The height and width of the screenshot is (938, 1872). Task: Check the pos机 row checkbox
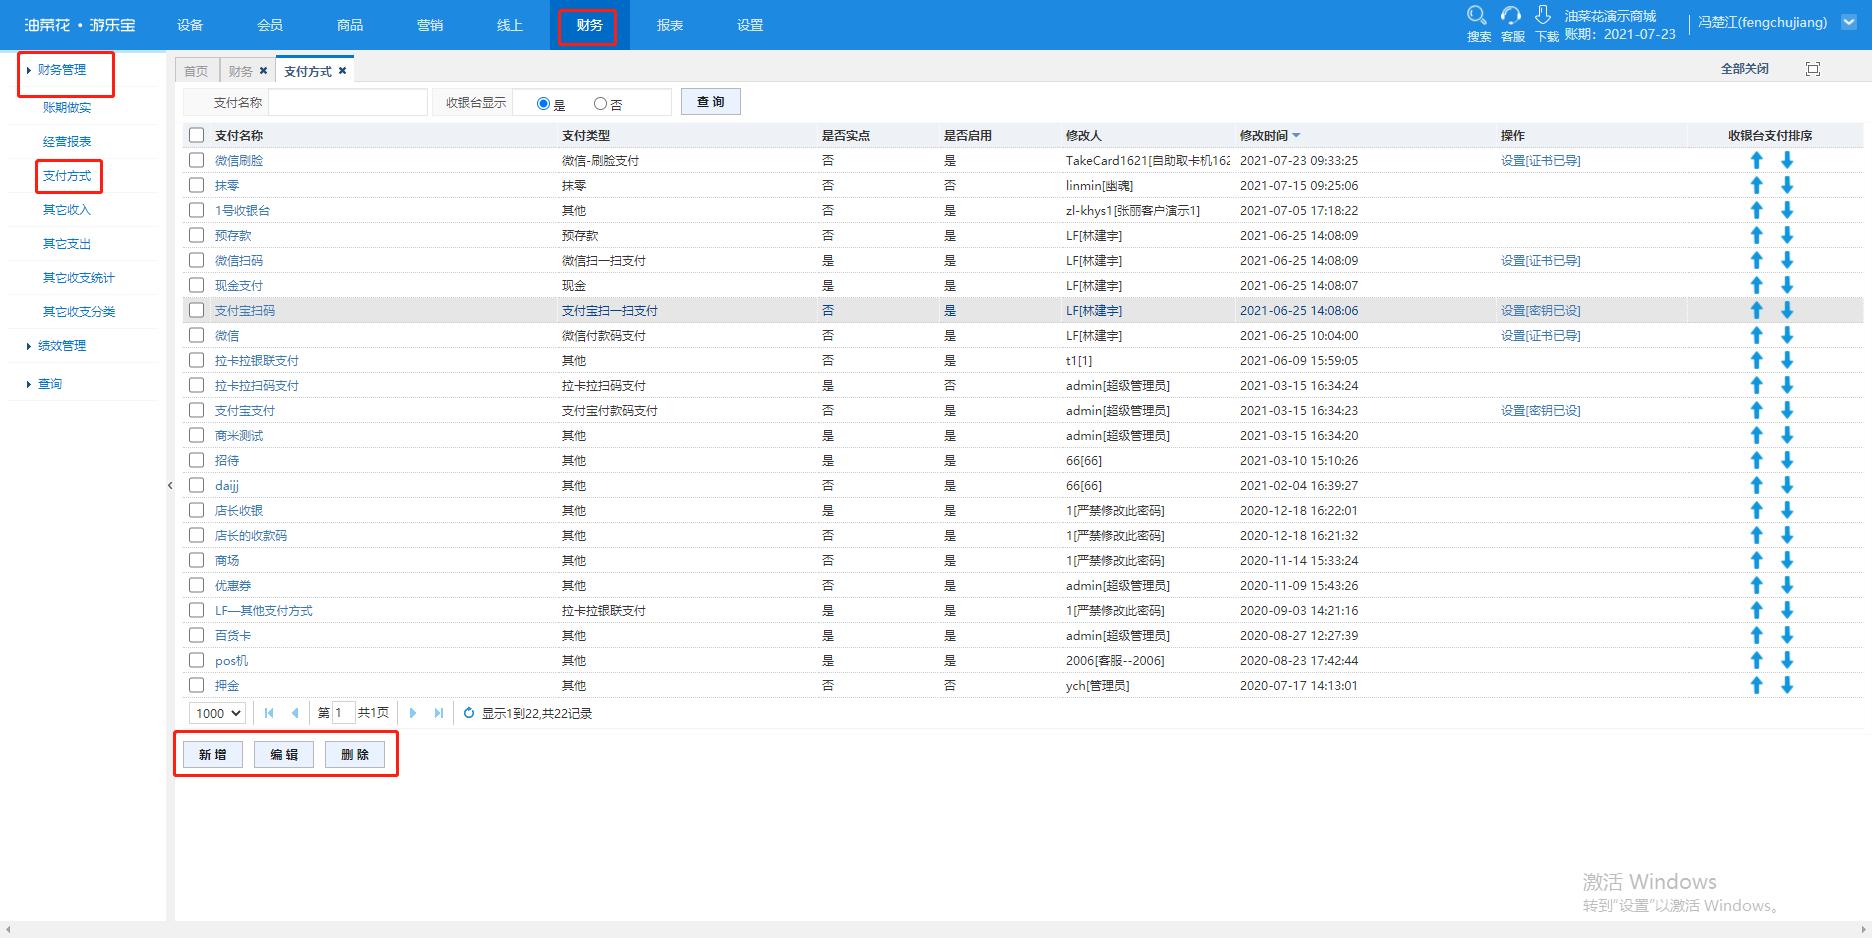(196, 660)
